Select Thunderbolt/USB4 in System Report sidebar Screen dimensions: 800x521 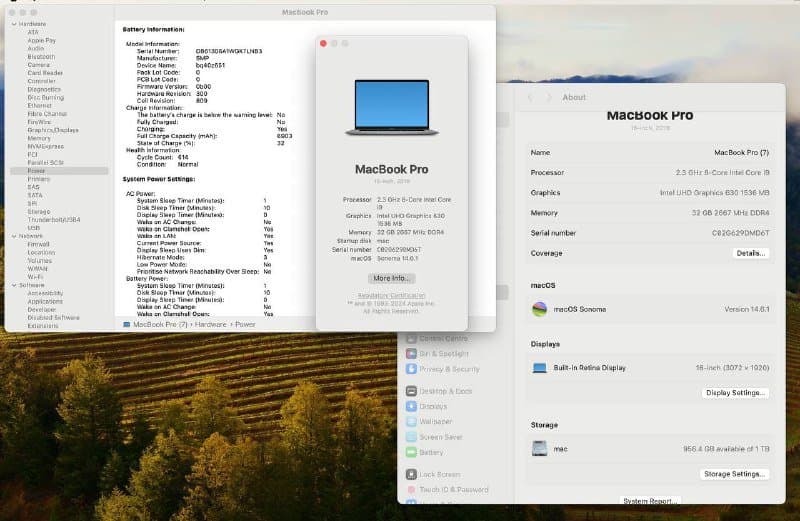click(54, 220)
